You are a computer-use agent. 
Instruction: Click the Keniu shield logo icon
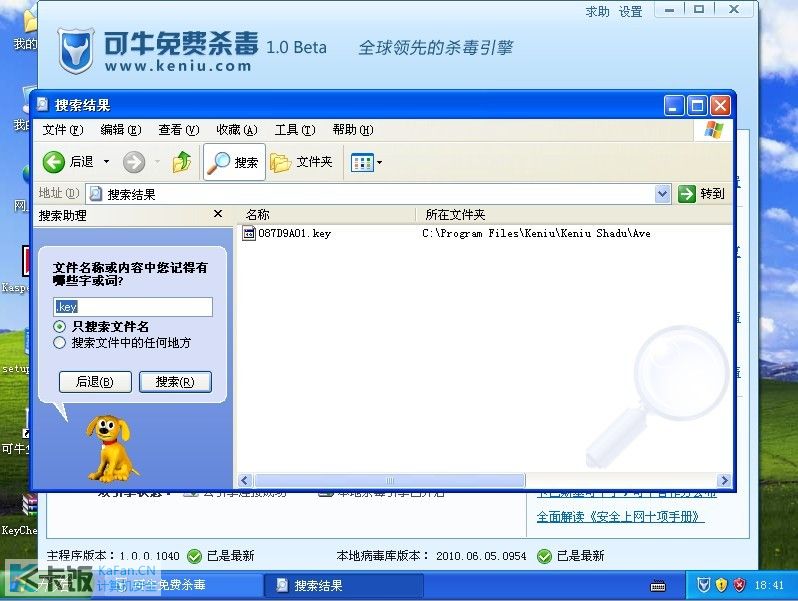(x=76, y=51)
